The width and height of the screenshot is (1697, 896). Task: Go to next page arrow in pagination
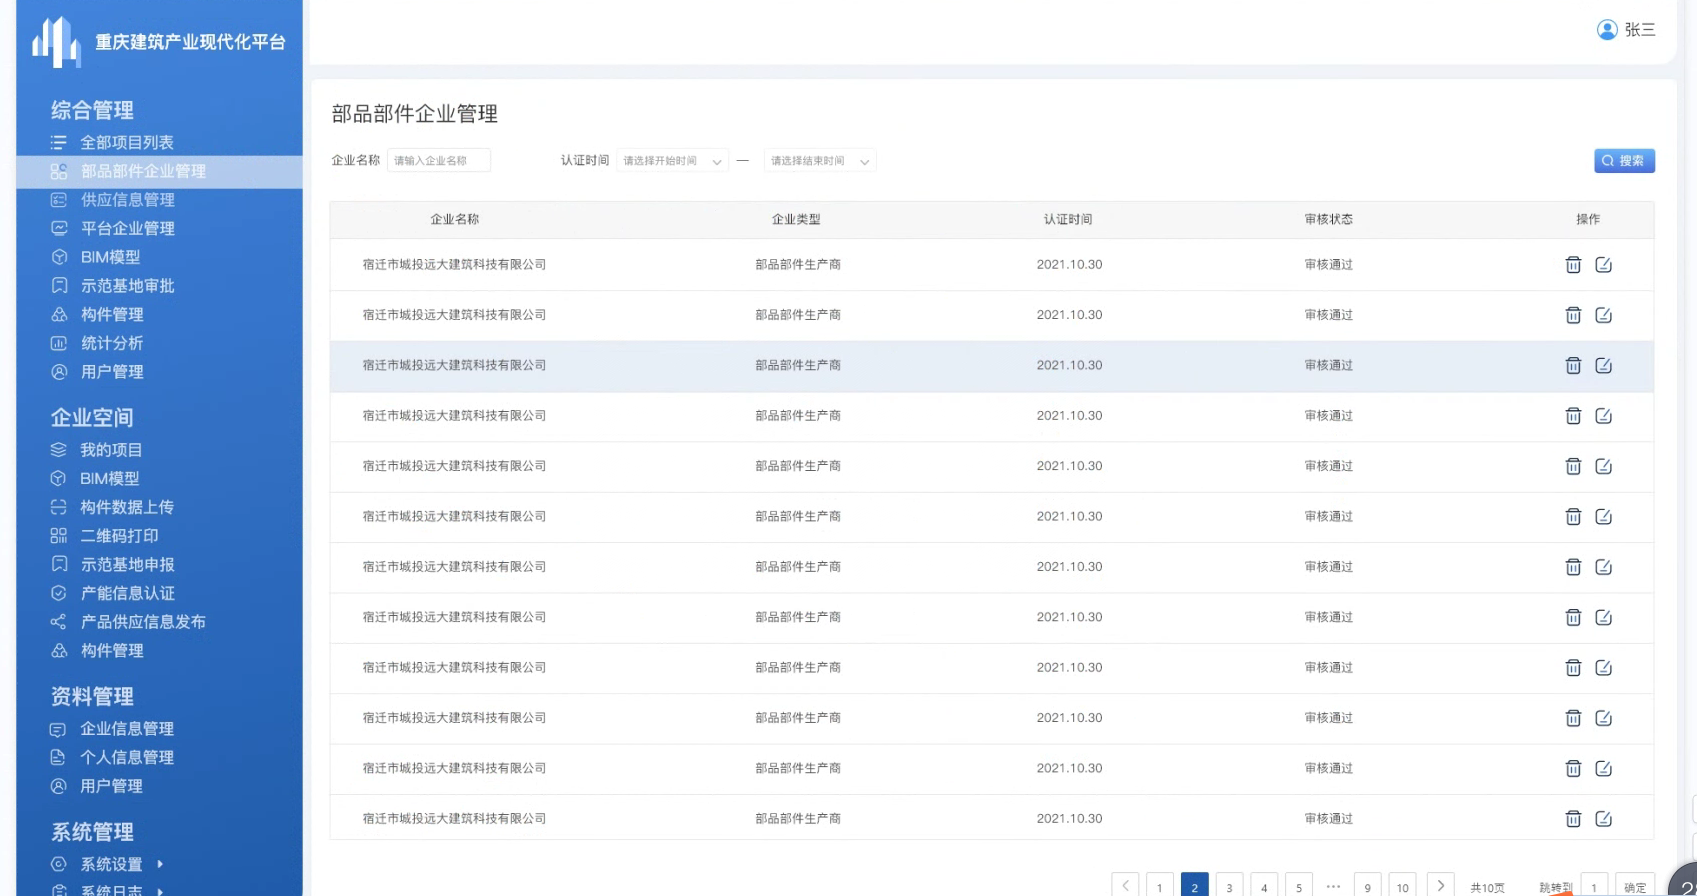pos(1441,886)
